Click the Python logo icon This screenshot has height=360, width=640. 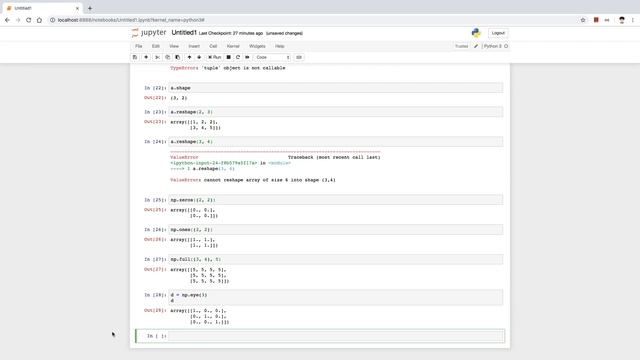click(x=476, y=33)
